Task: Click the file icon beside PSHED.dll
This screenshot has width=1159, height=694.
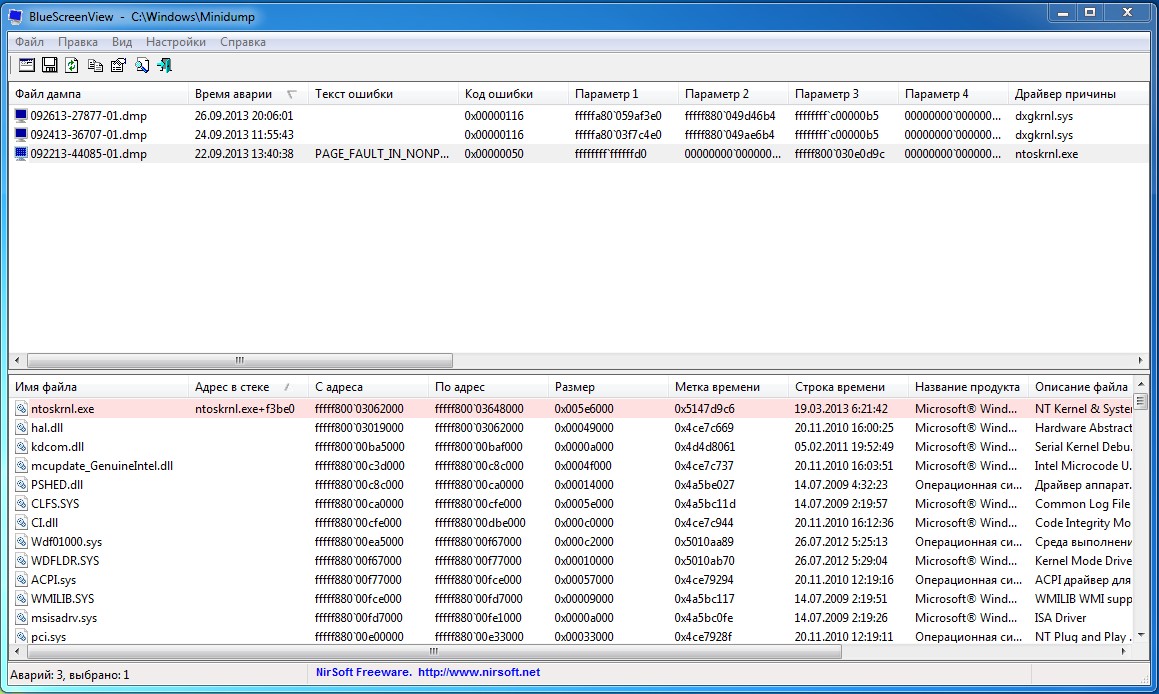Action: coord(21,485)
